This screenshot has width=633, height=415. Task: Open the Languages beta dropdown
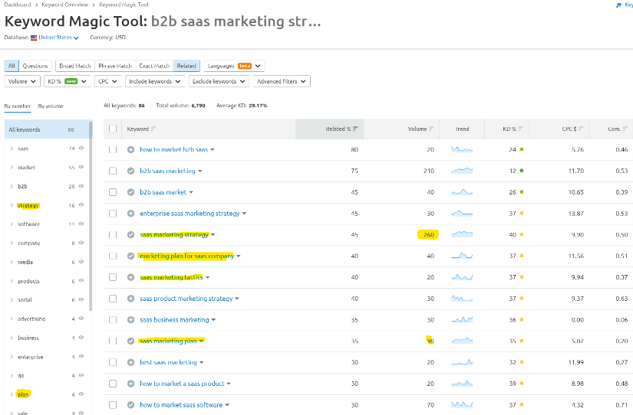pyautogui.click(x=234, y=66)
